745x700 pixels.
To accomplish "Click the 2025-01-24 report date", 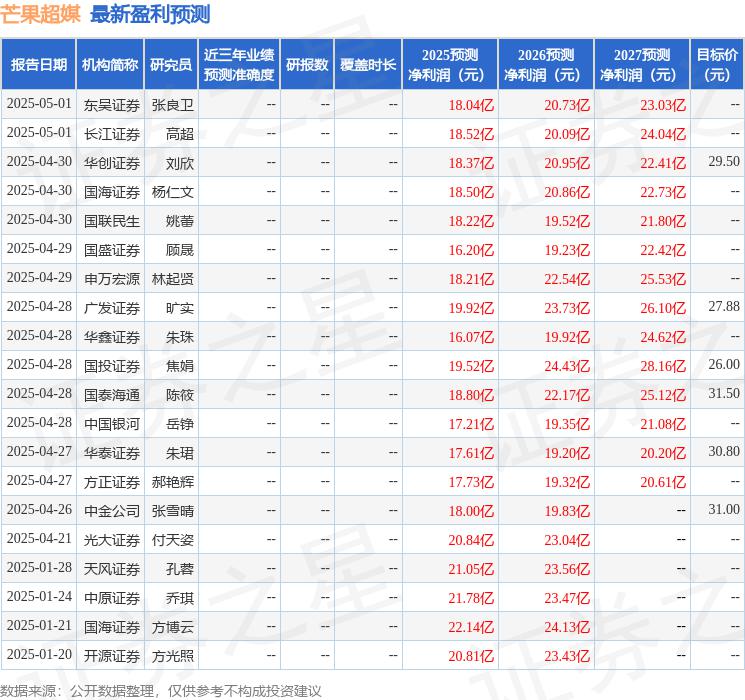I will (x=39, y=596).
